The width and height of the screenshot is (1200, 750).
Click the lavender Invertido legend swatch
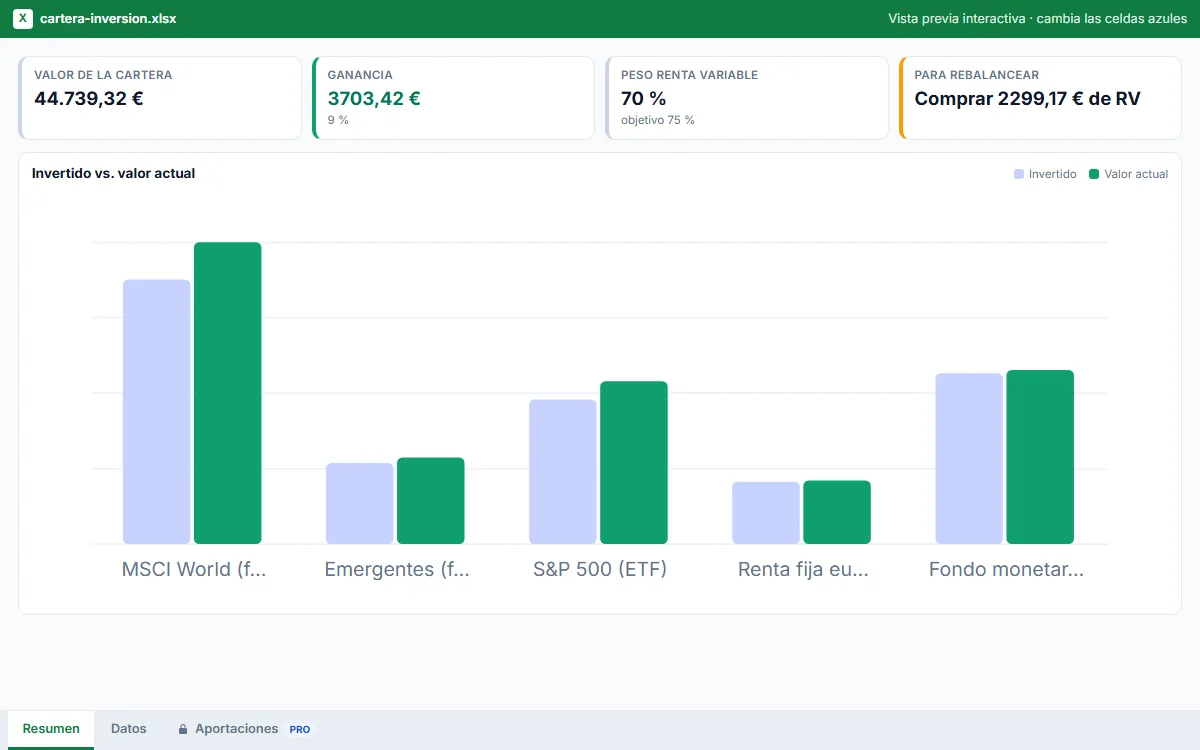coord(1019,174)
